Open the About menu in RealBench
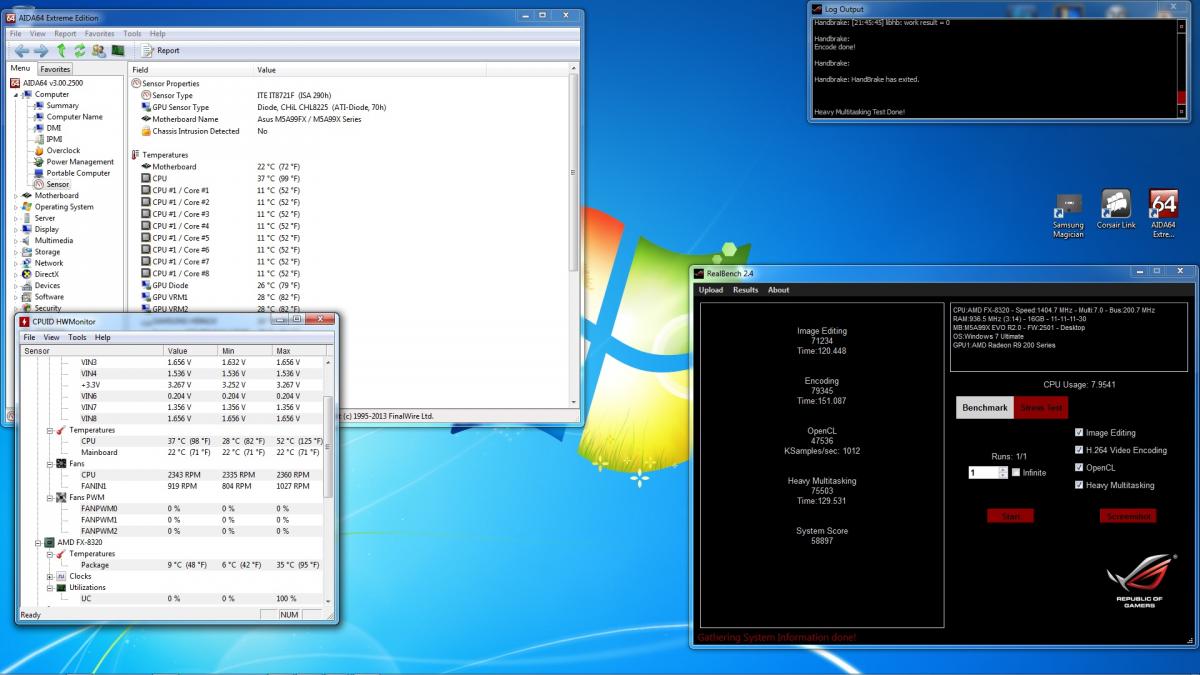The height and width of the screenshot is (675, 1200). tap(779, 290)
